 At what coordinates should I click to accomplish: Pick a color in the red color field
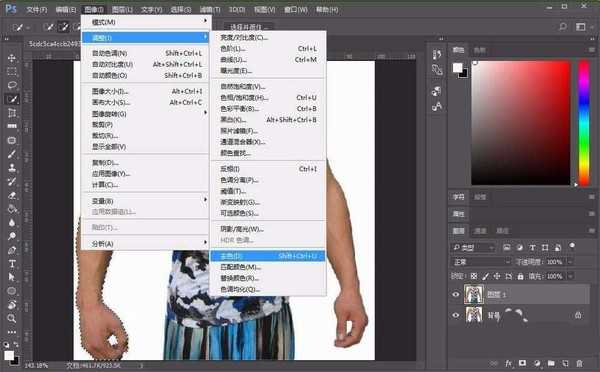521,123
